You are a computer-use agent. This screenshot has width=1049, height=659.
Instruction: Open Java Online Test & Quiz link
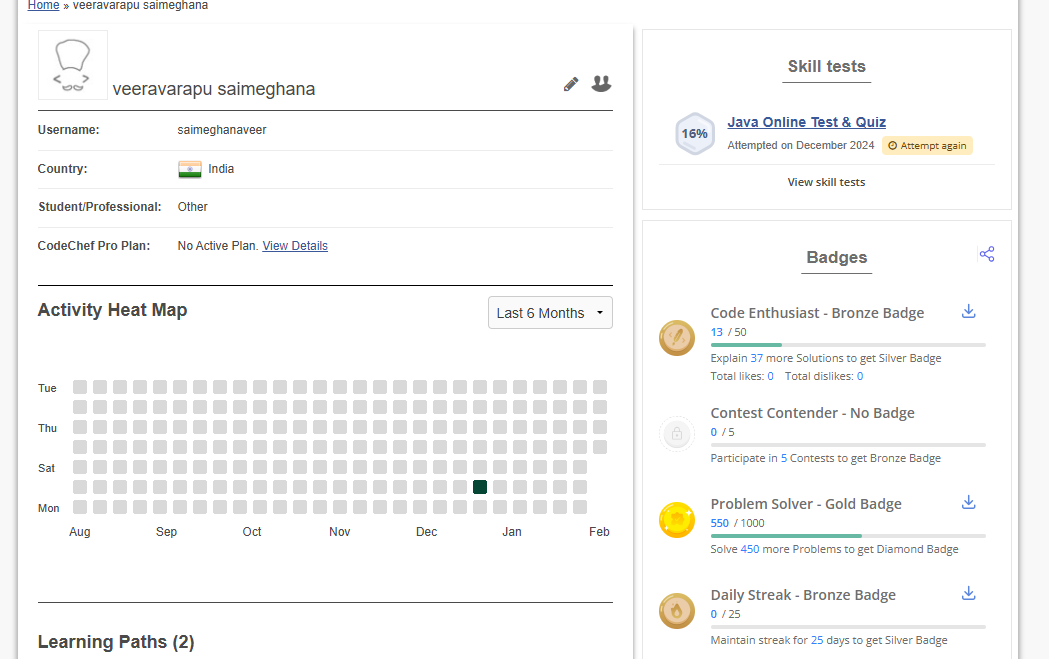click(x=806, y=122)
